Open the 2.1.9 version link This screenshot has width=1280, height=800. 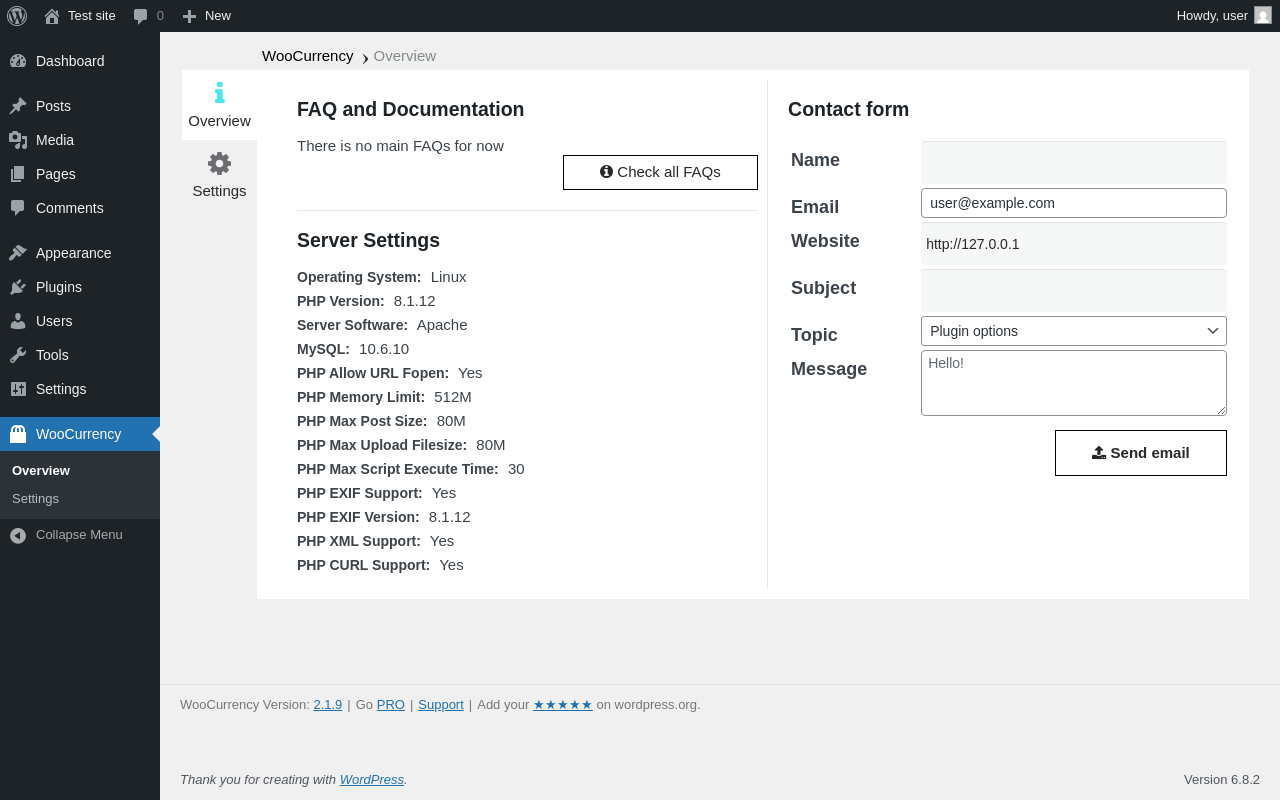[x=328, y=704]
